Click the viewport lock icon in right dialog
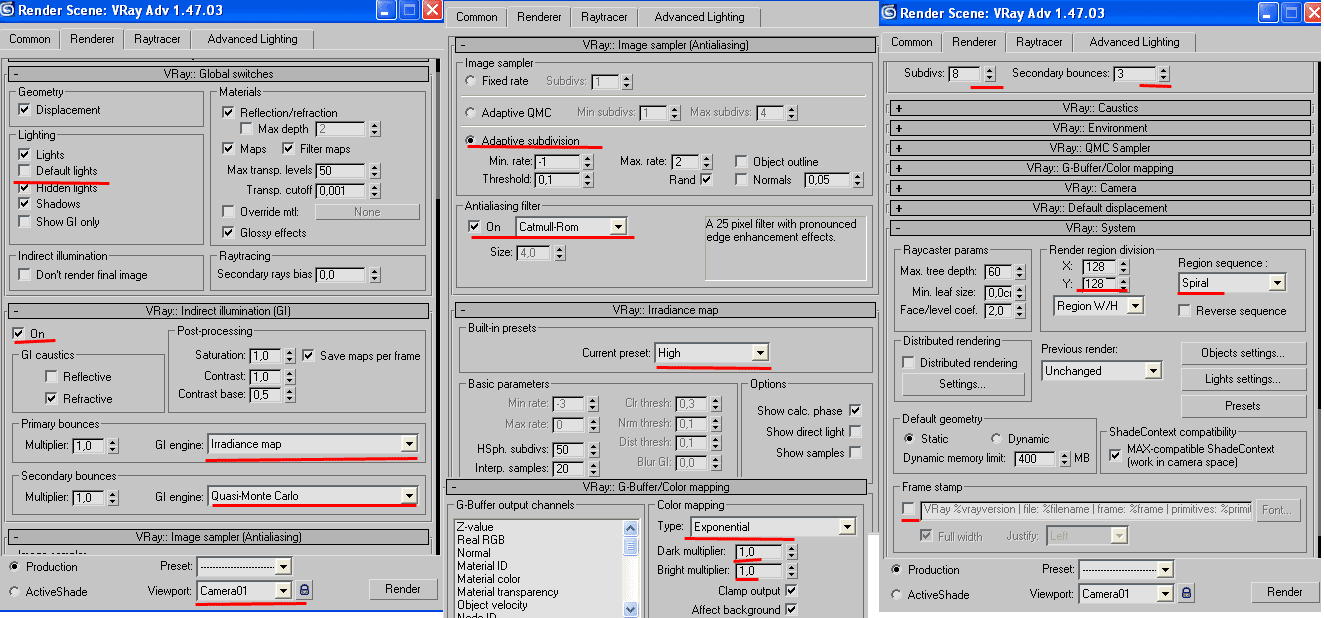 coord(1186,593)
